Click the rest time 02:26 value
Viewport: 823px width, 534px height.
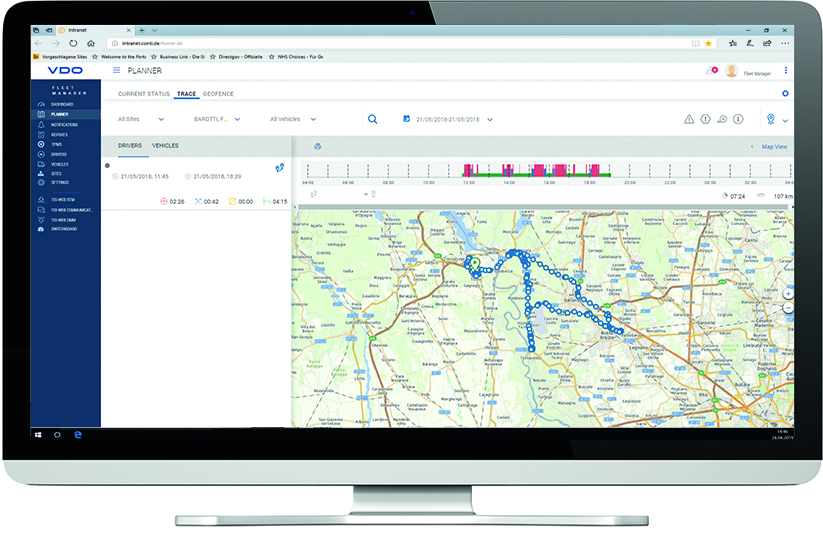[177, 202]
